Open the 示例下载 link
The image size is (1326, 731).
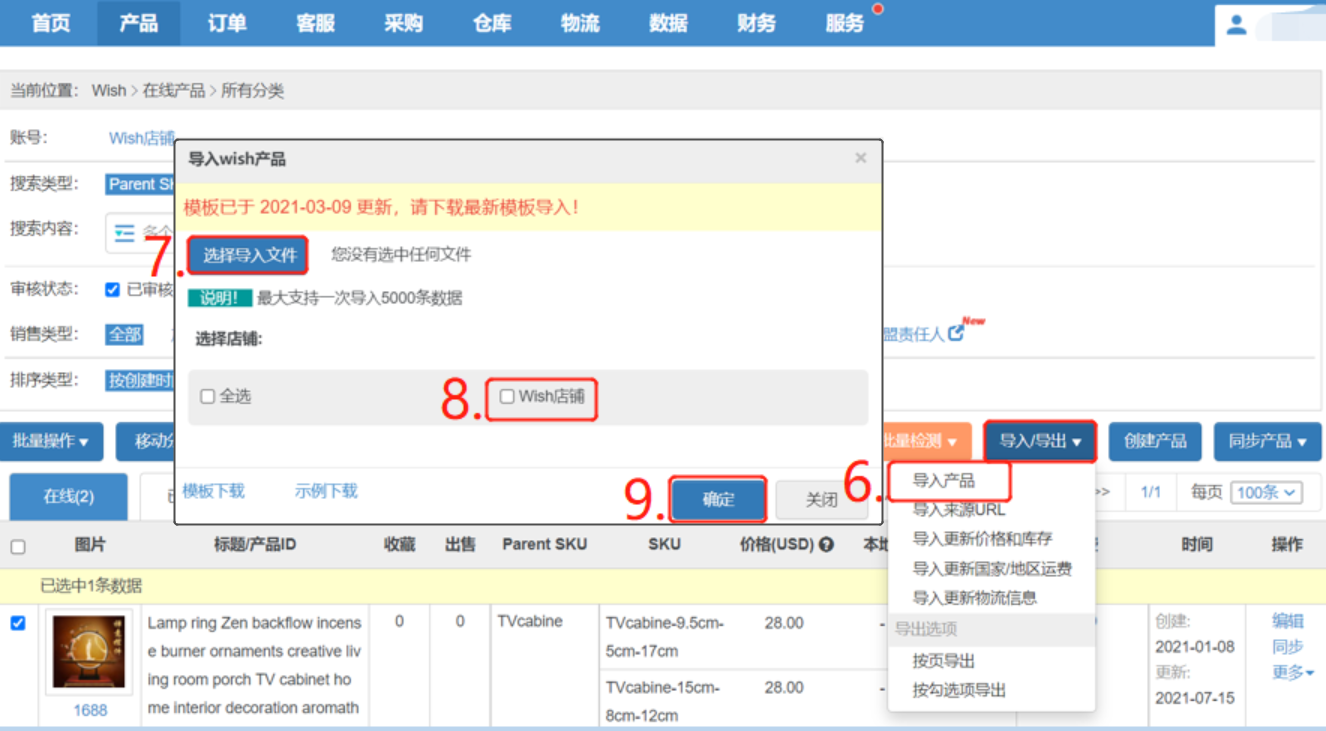326,491
